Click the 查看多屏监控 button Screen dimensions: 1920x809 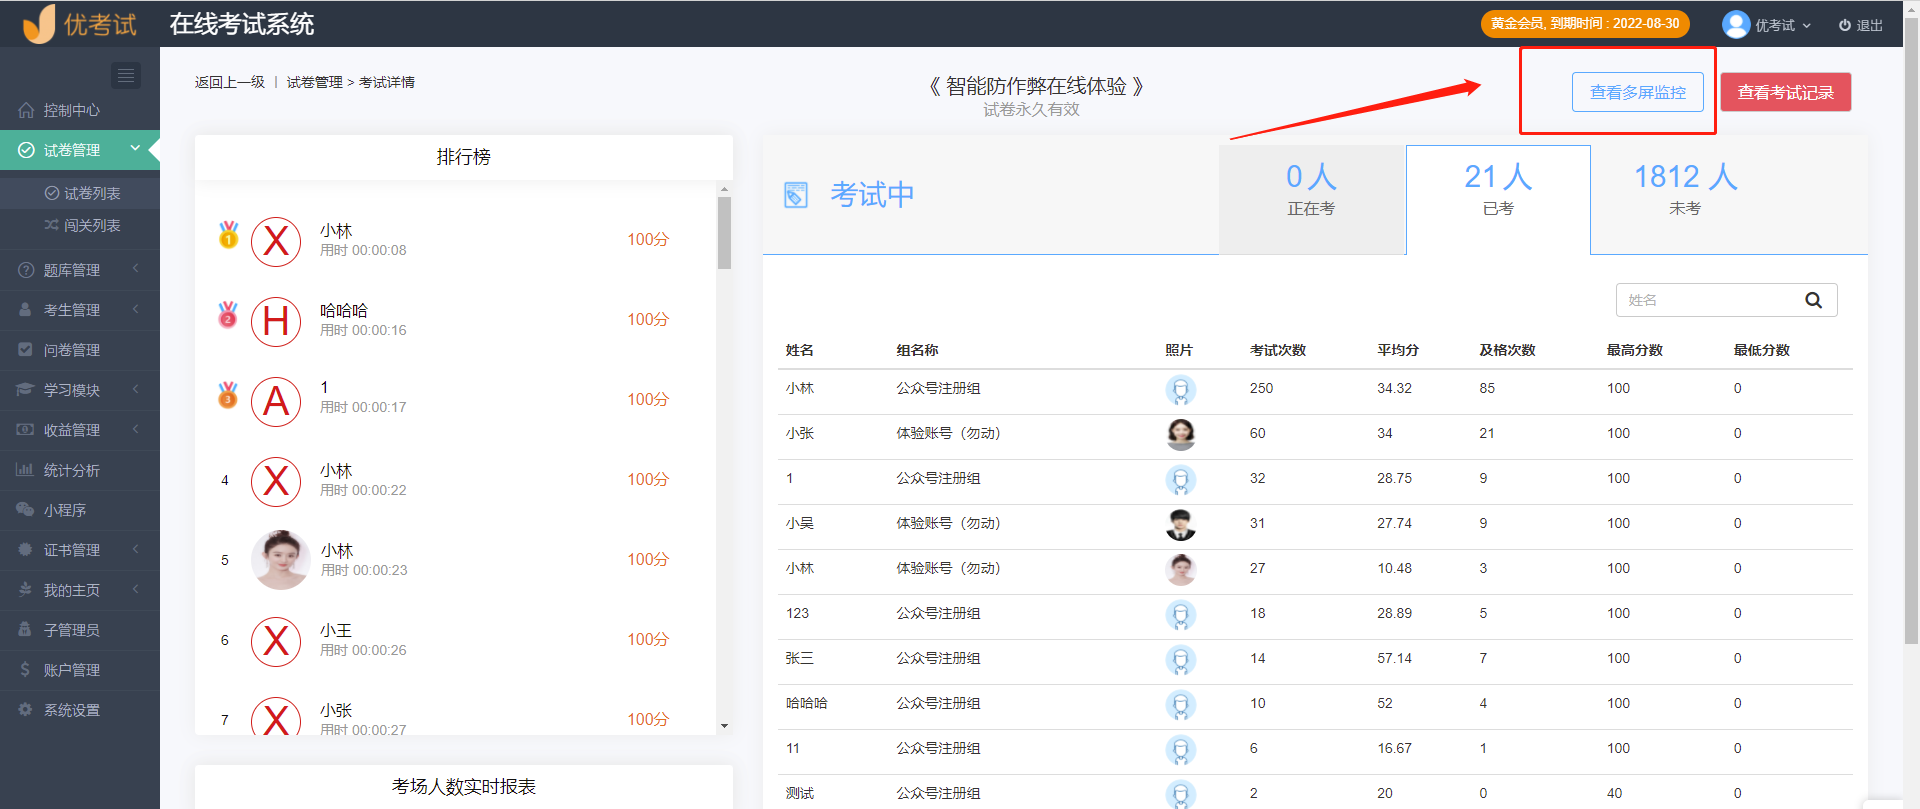[x=1637, y=92]
